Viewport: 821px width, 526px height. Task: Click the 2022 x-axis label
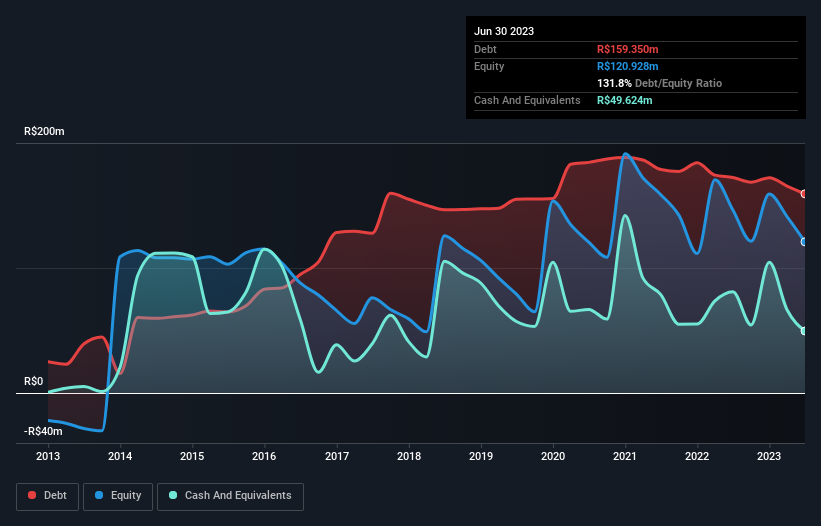[x=697, y=456]
